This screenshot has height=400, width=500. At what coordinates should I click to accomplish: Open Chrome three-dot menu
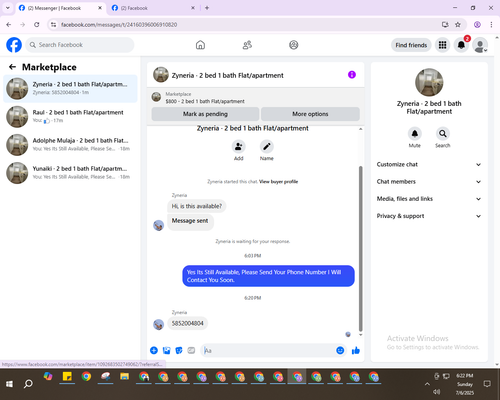click(x=491, y=25)
